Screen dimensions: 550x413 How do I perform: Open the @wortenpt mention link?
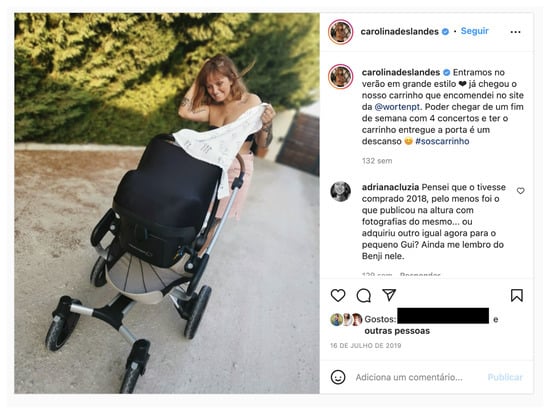pos(397,107)
